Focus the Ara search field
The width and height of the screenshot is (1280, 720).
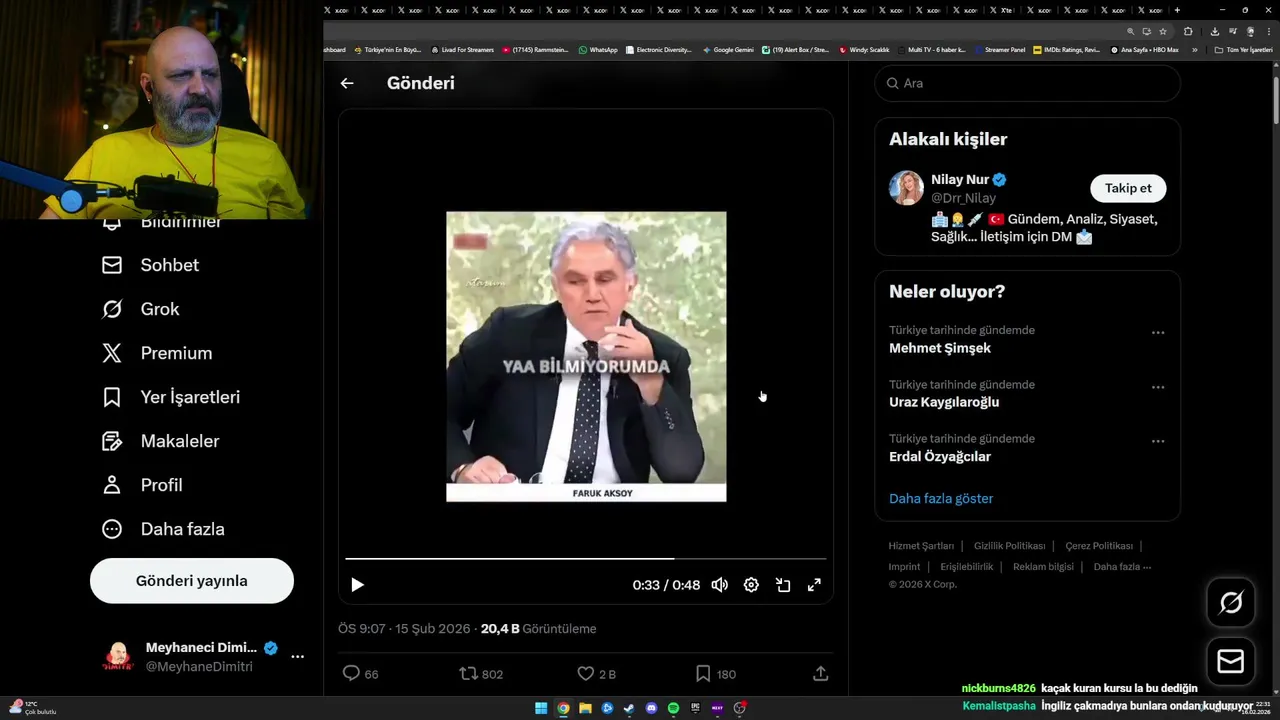(1027, 83)
